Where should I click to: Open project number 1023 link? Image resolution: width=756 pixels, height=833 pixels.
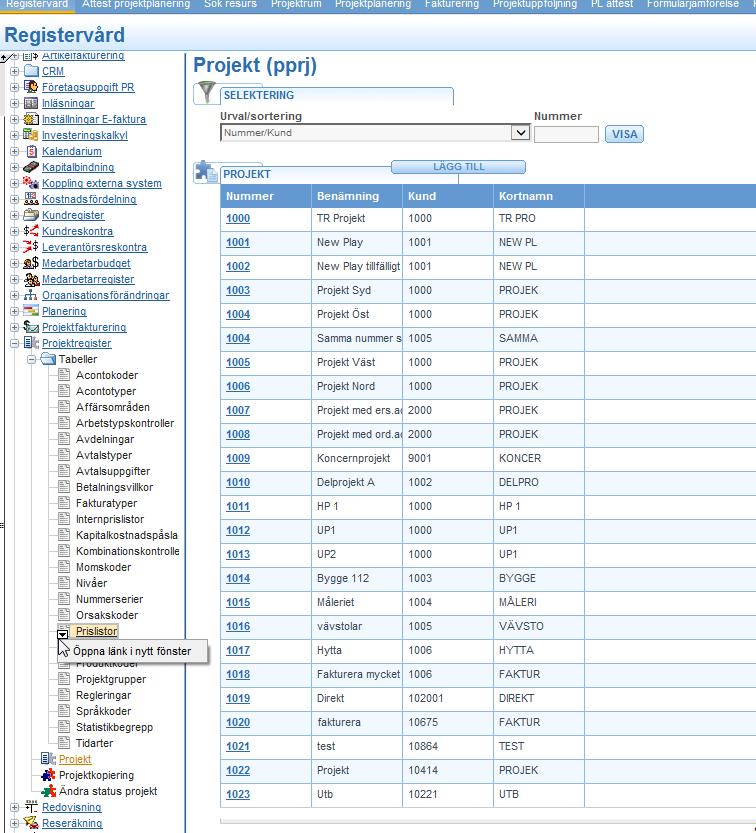pyautogui.click(x=237, y=794)
